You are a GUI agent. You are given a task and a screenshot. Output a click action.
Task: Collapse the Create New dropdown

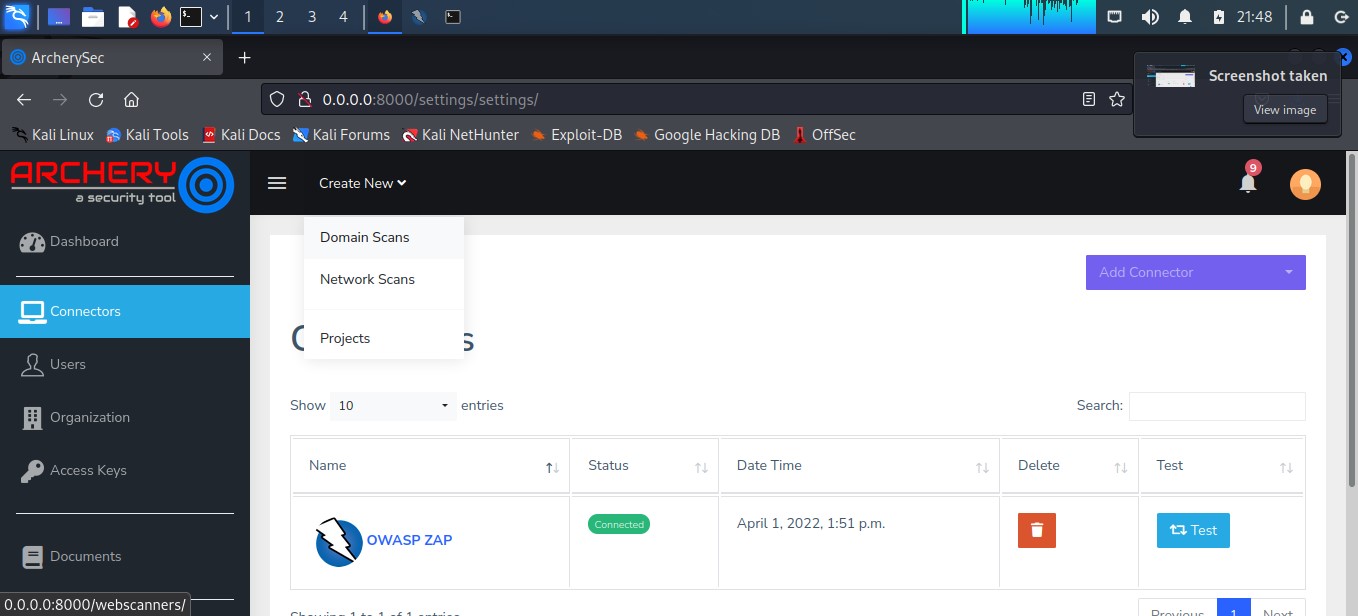(361, 183)
